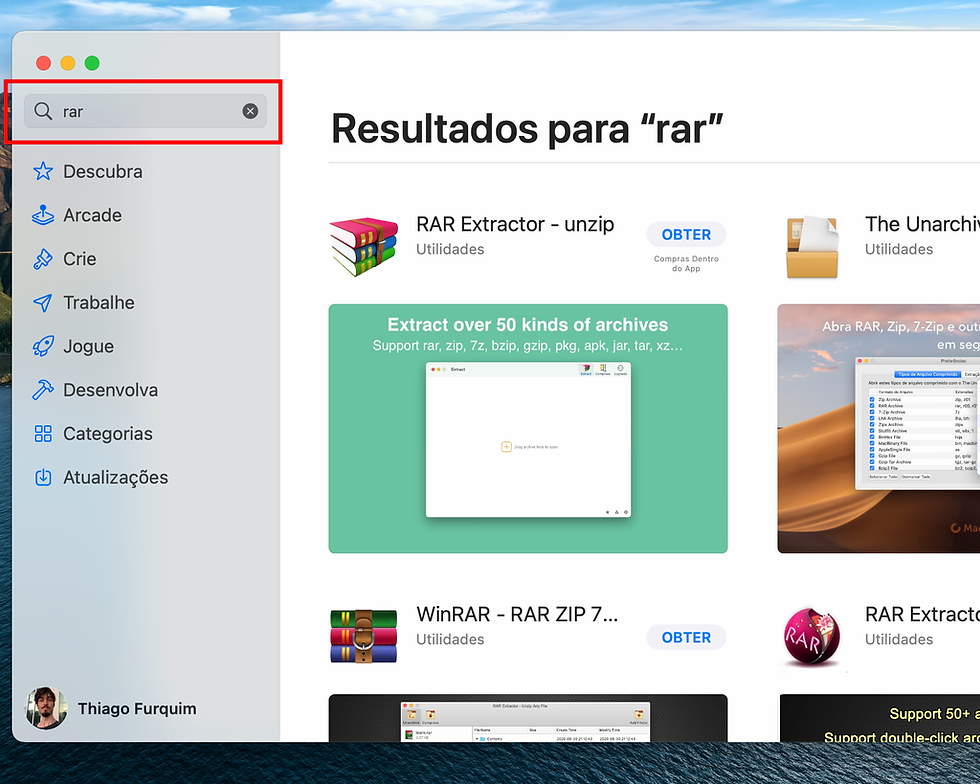Close the App Store window
The image size is (980, 784).
tap(43, 63)
